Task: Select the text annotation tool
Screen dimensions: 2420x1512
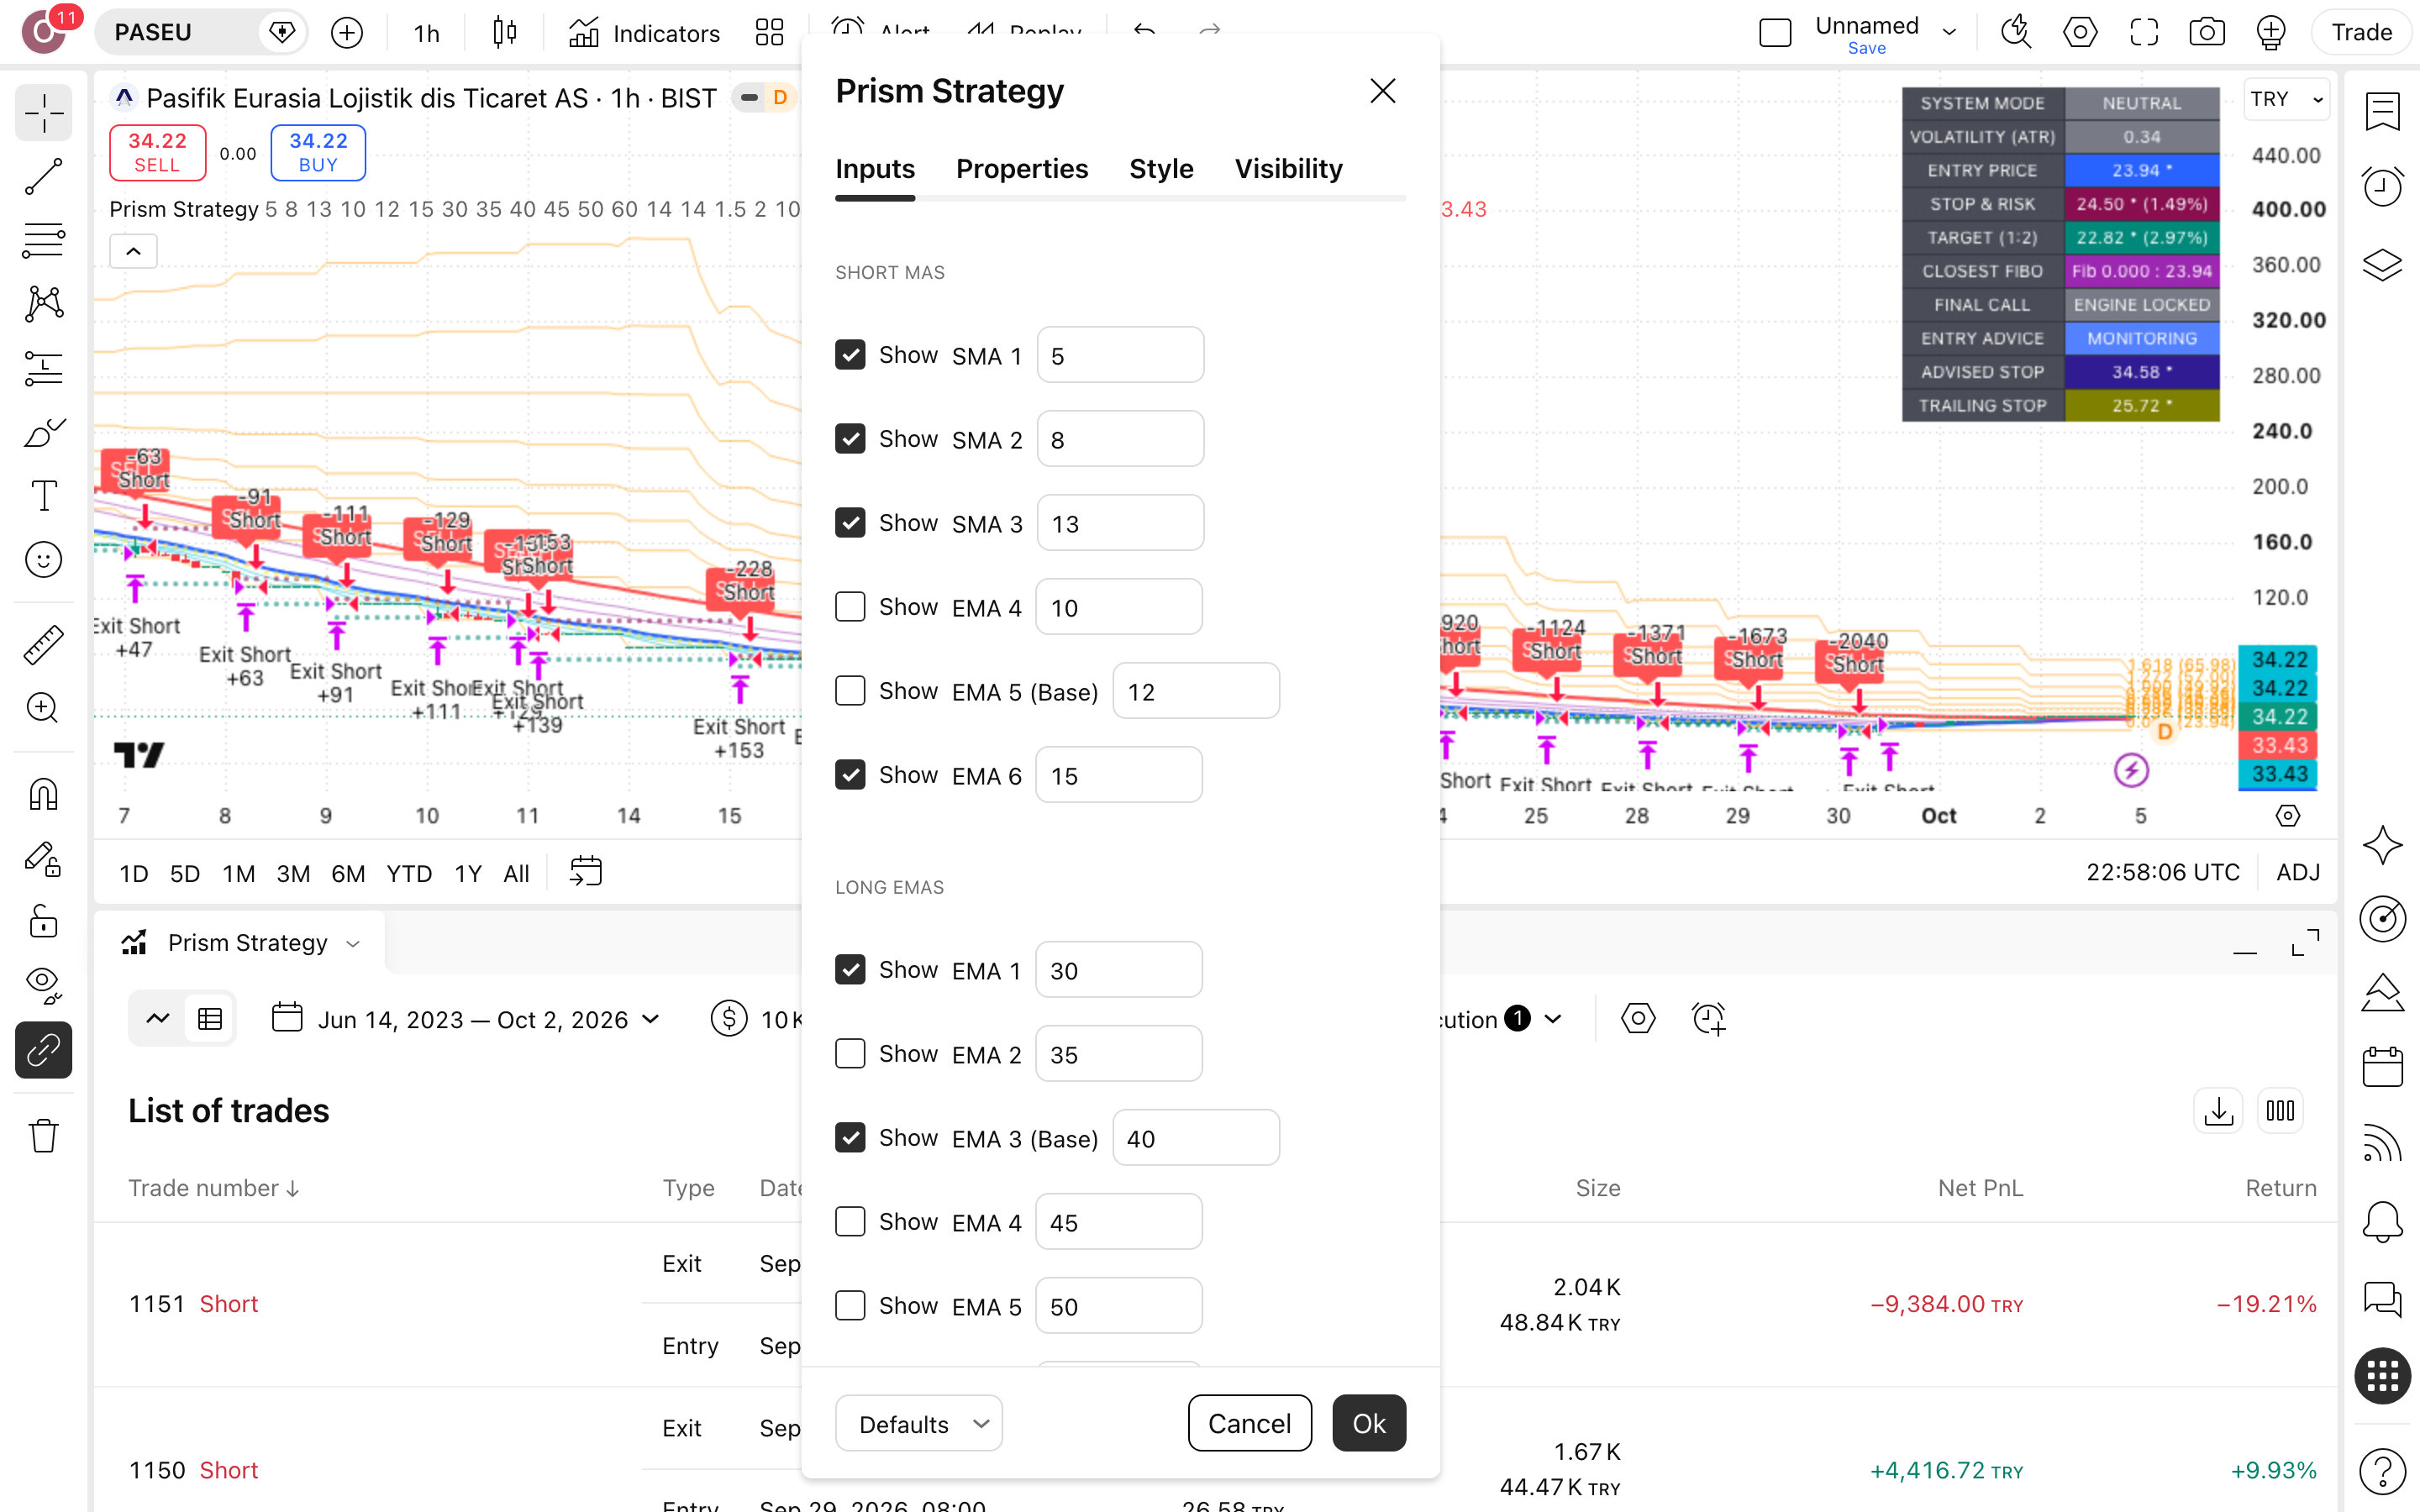Action: click(43, 496)
